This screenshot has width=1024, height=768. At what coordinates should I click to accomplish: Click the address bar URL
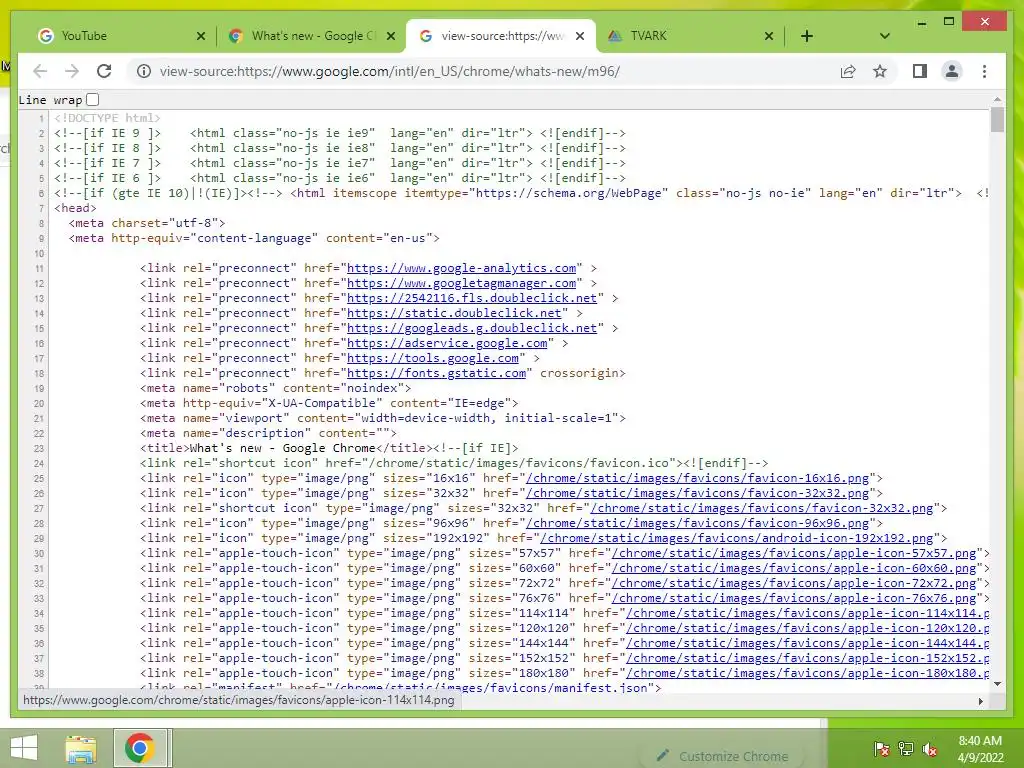click(x=389, y=71)
